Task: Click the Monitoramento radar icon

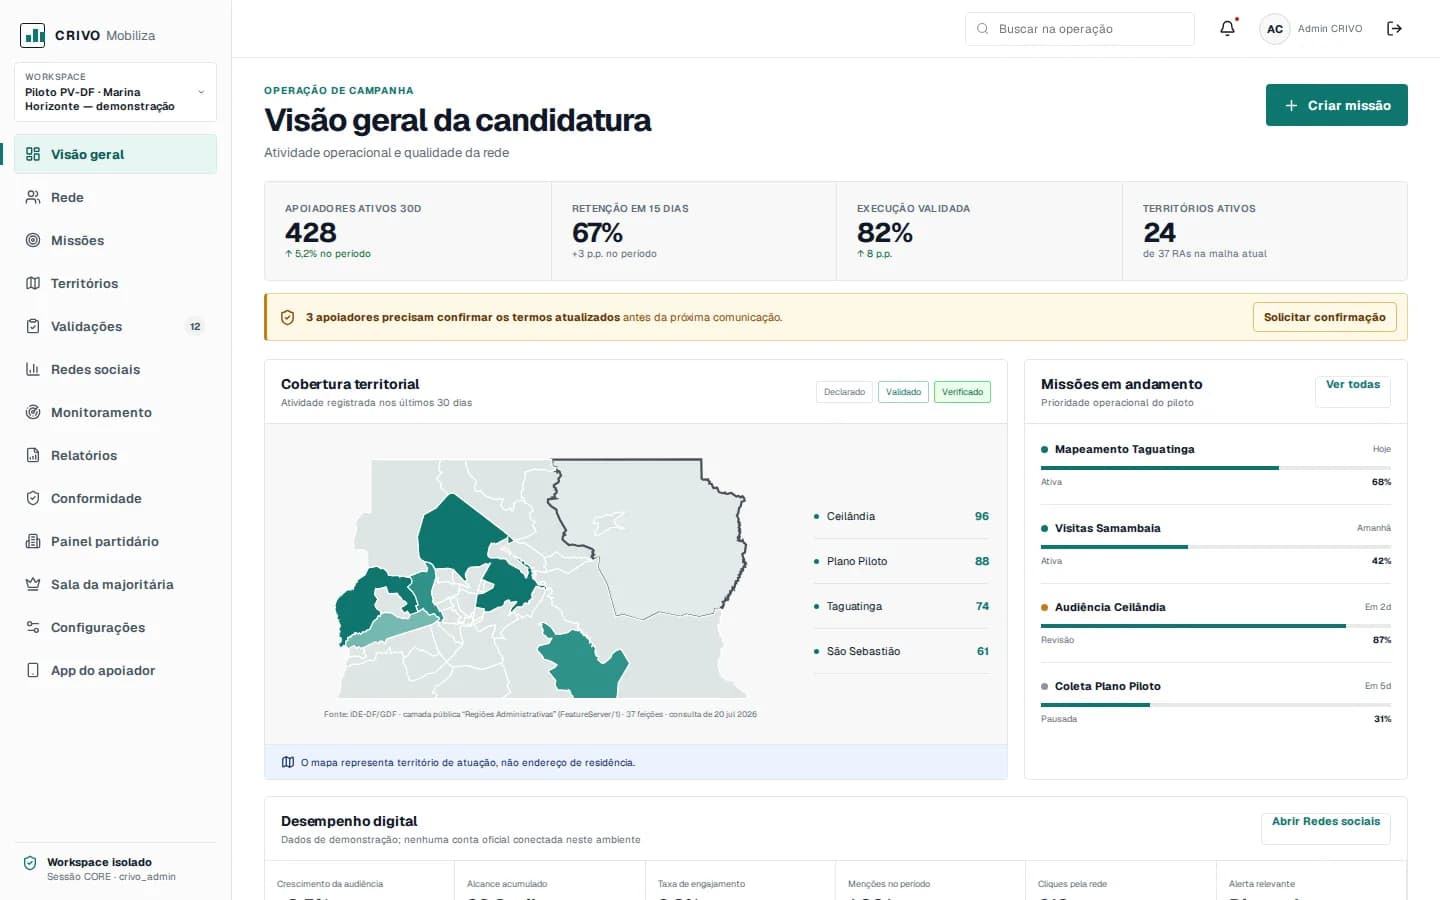Action: [x=33, y=412]
